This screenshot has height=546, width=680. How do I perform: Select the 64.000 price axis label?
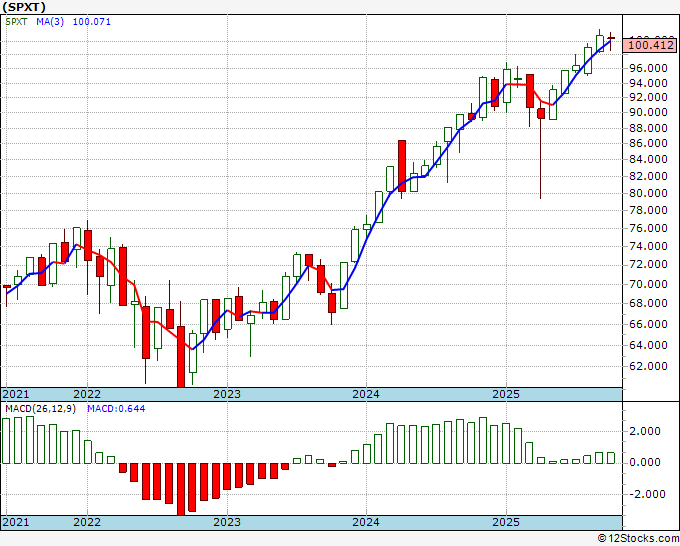pos(648,345)
